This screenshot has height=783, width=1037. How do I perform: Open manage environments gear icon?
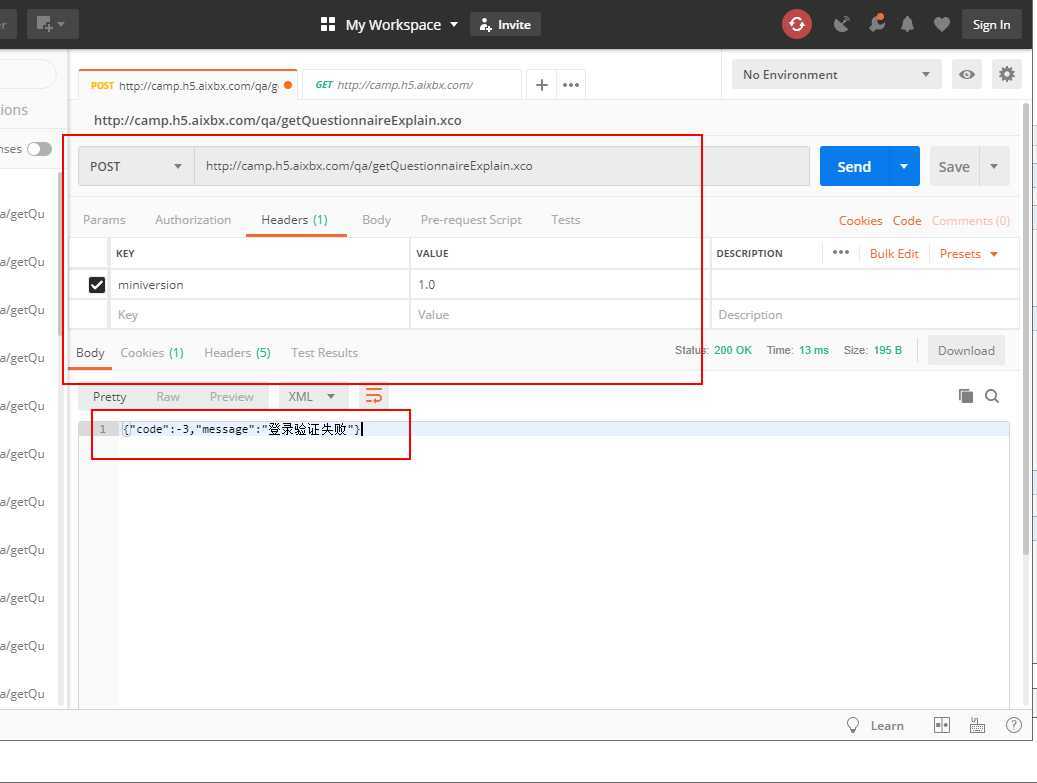pos(1007,75)
